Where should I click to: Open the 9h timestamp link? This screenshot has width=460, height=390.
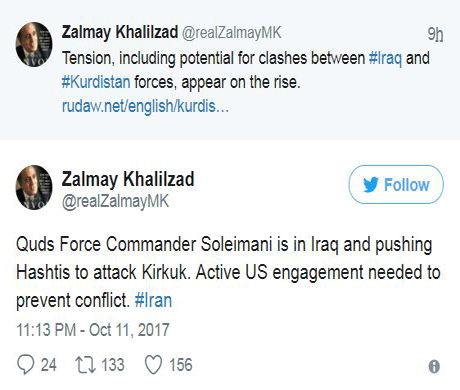click(435, 34)
